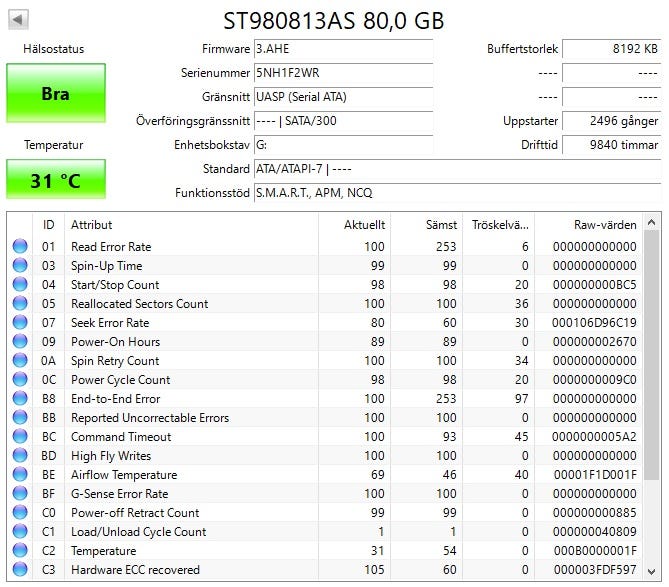
Task: Click the Firmware value field
Action: [x=343, y=48]
